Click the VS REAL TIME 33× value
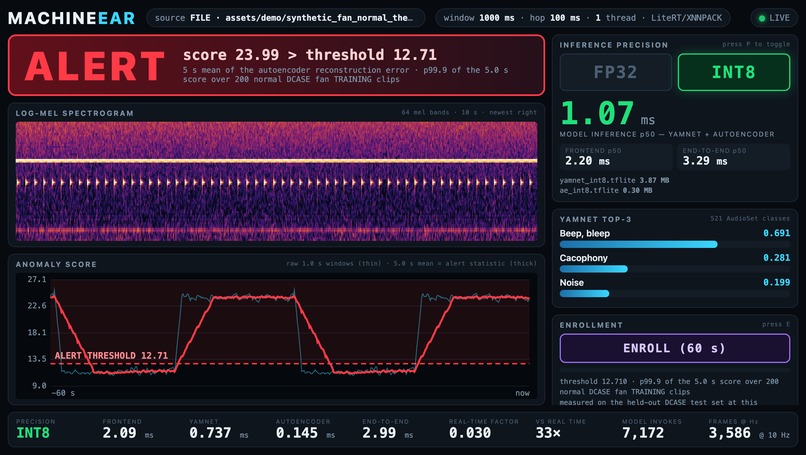This screenshot has height=455, width=806. click(x=548, y=433)
